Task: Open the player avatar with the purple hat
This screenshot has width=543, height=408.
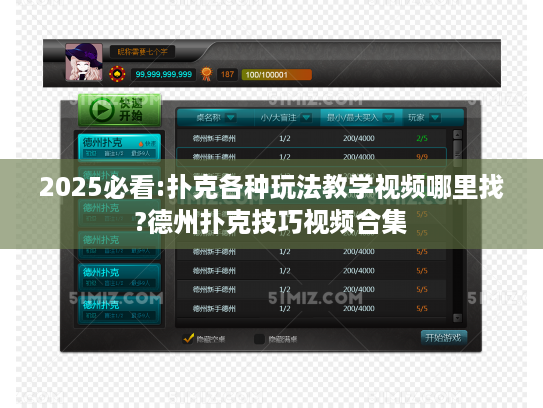Action: 84,62
